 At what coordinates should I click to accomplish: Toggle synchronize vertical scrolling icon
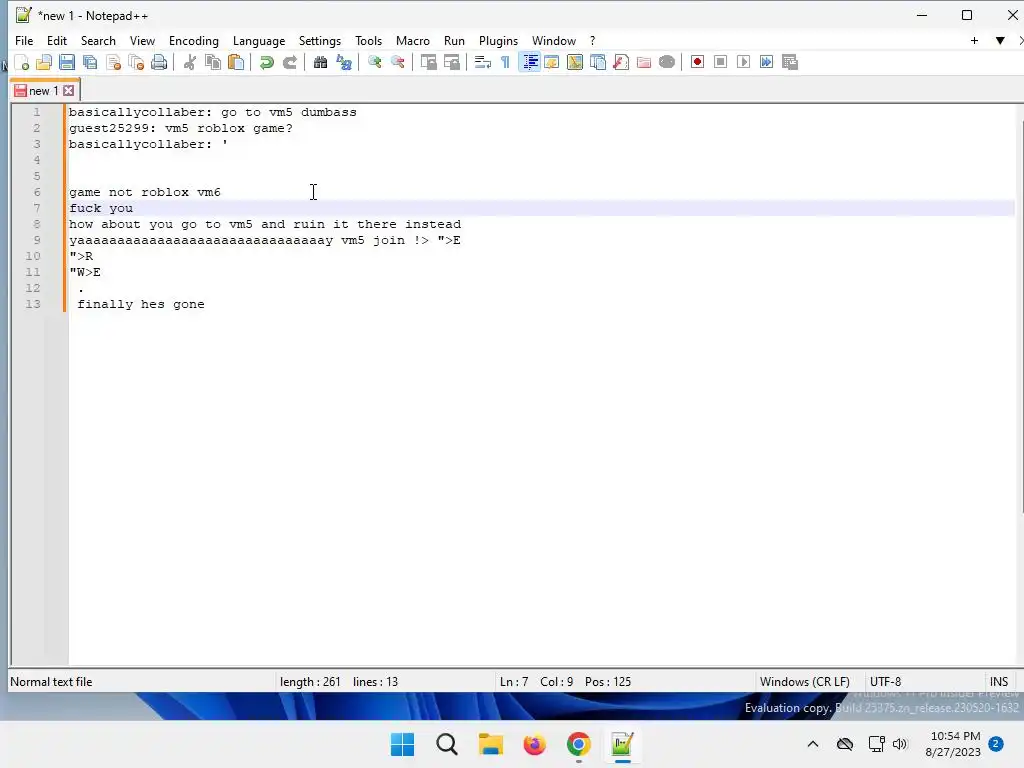point(428,62)
